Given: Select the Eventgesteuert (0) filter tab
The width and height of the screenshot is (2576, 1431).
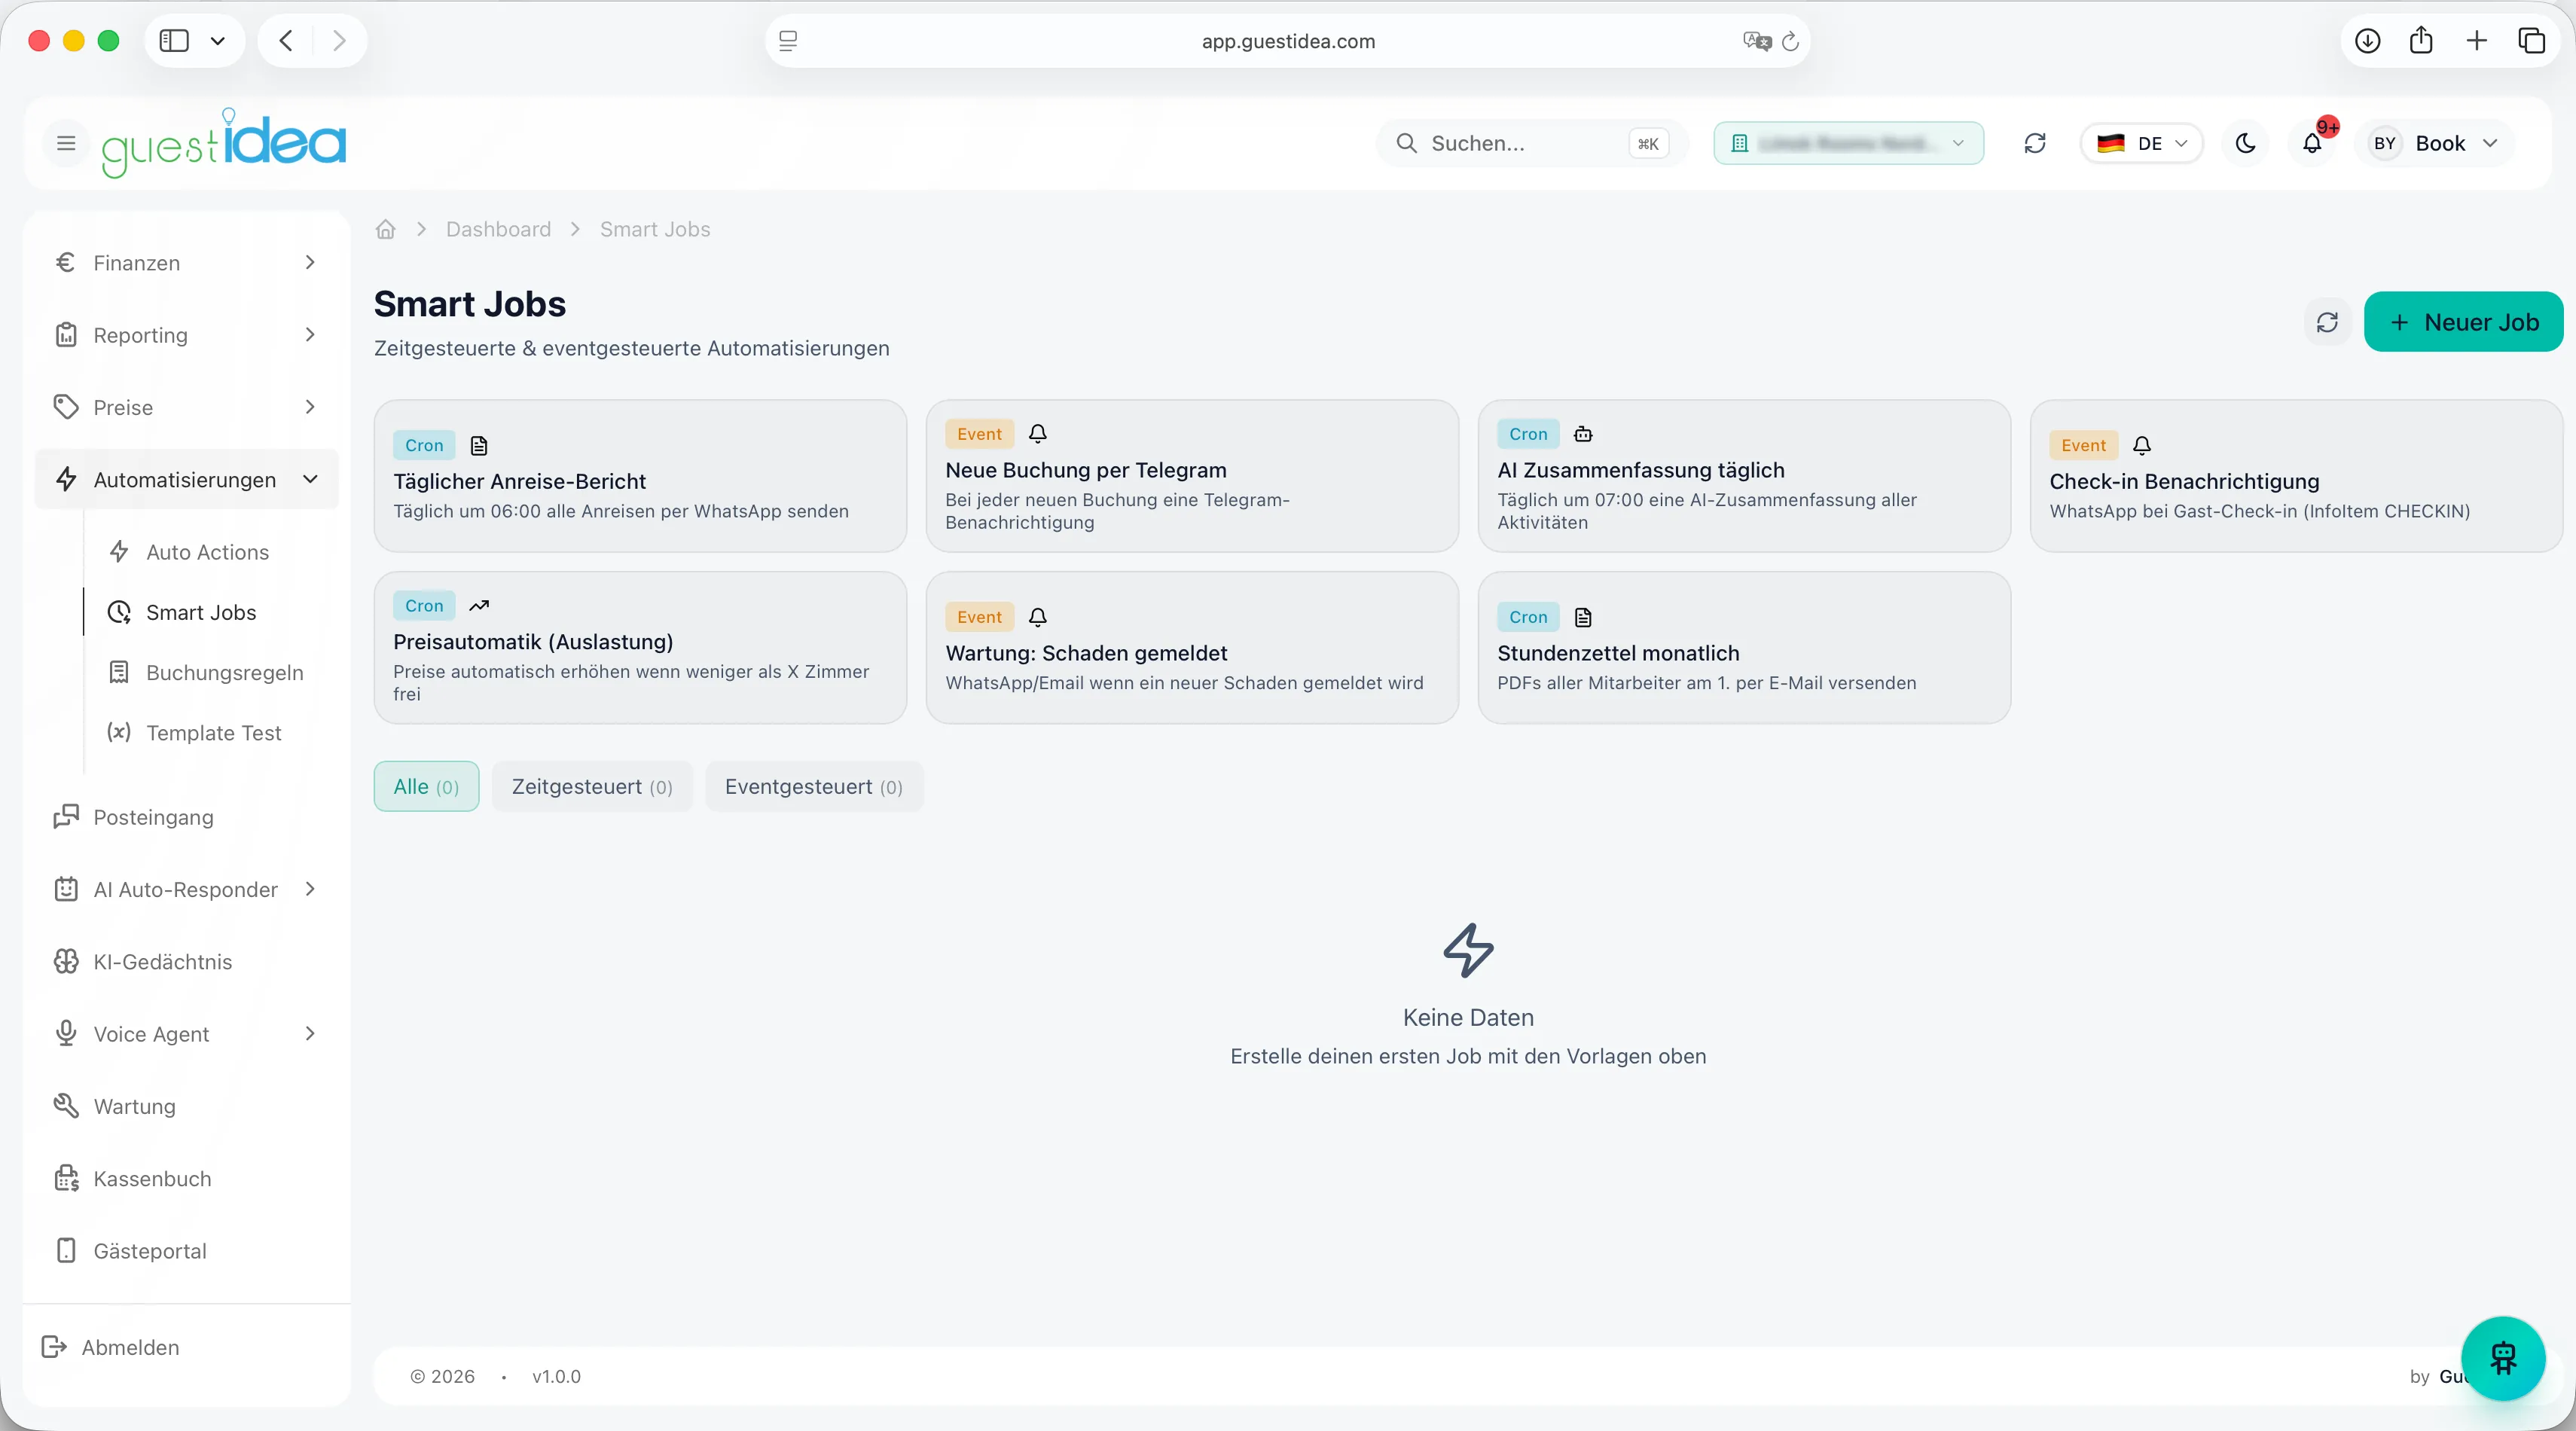Looking at the screenshot, I should click(814, 786).
